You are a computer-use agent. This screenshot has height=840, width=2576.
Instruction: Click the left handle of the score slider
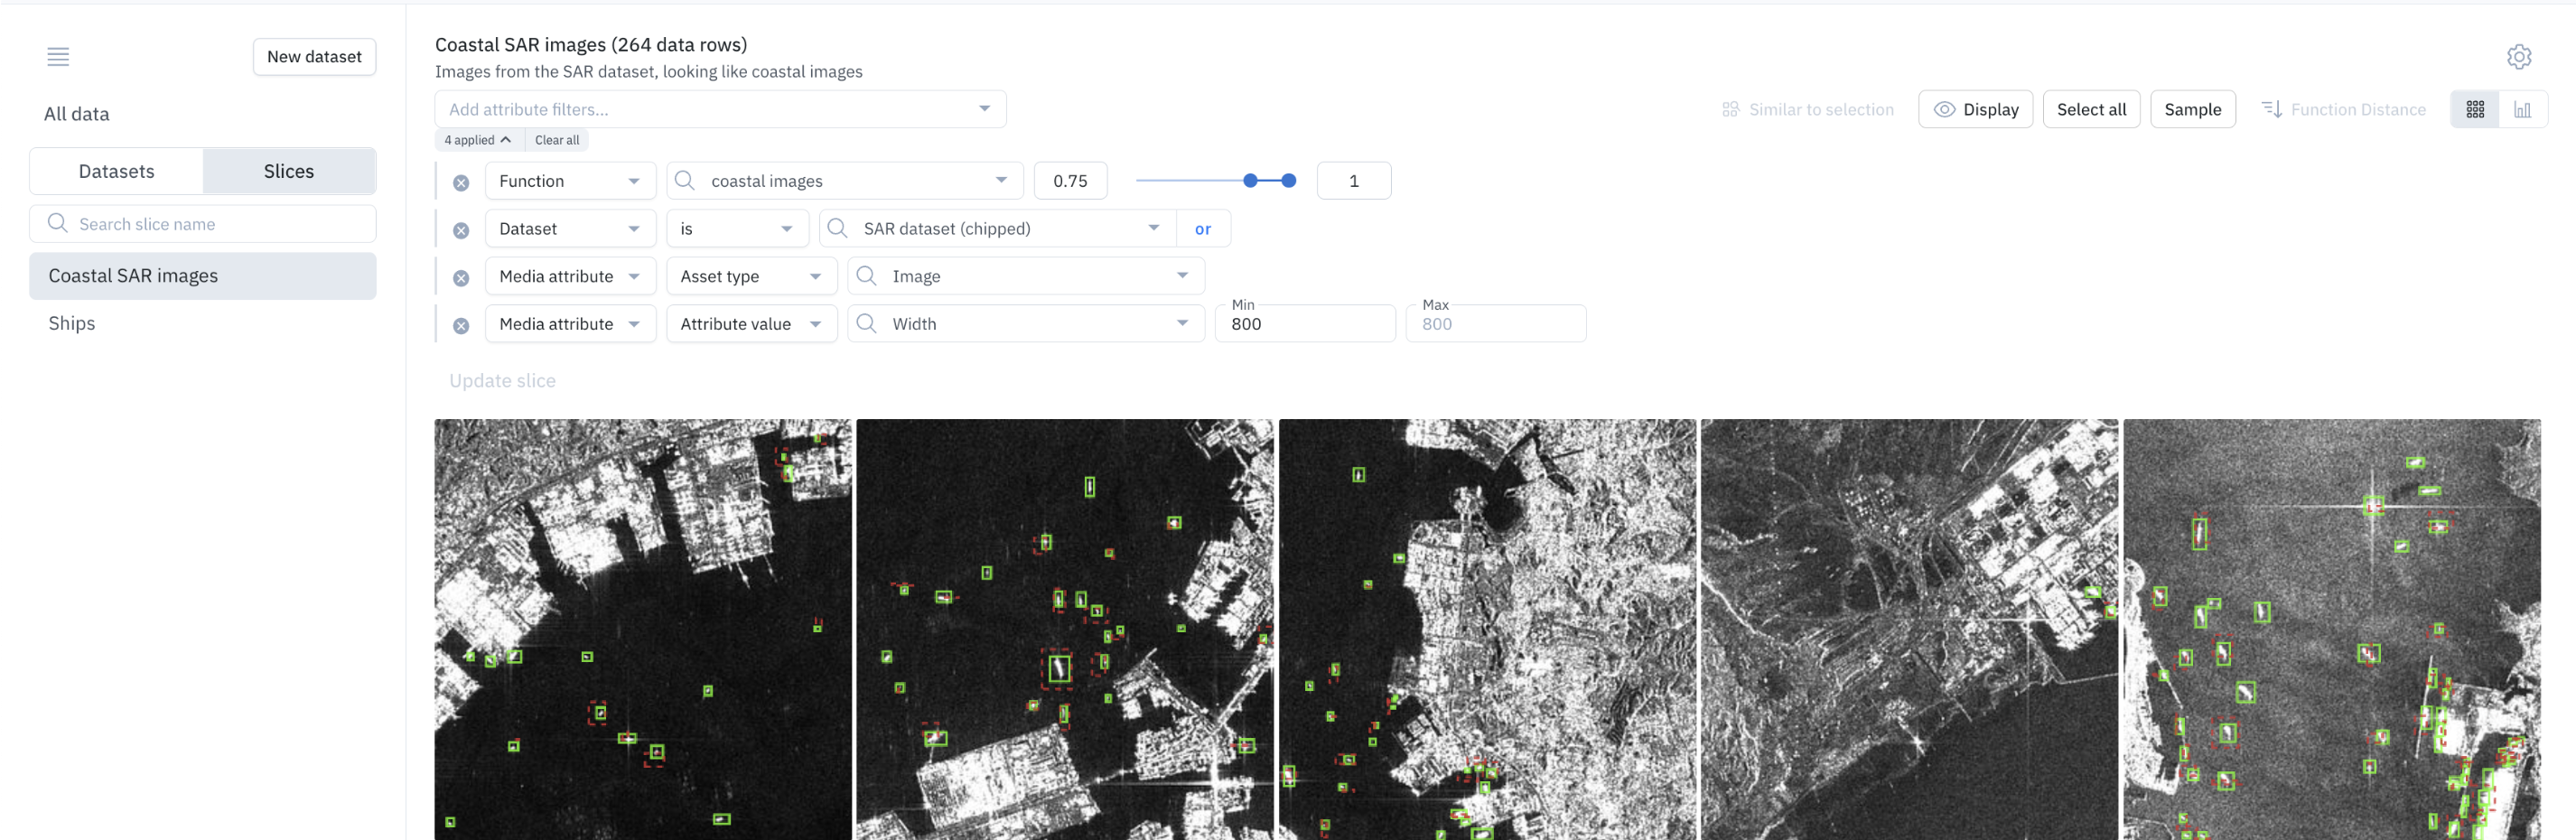pos(1250,181)
